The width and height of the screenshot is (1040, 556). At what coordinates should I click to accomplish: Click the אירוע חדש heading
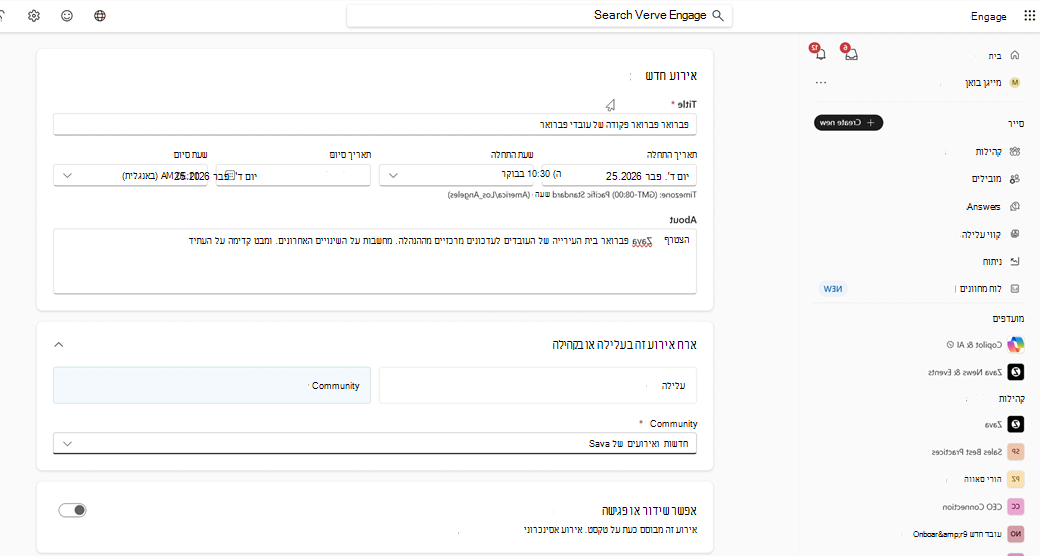(x=671, y=76)
